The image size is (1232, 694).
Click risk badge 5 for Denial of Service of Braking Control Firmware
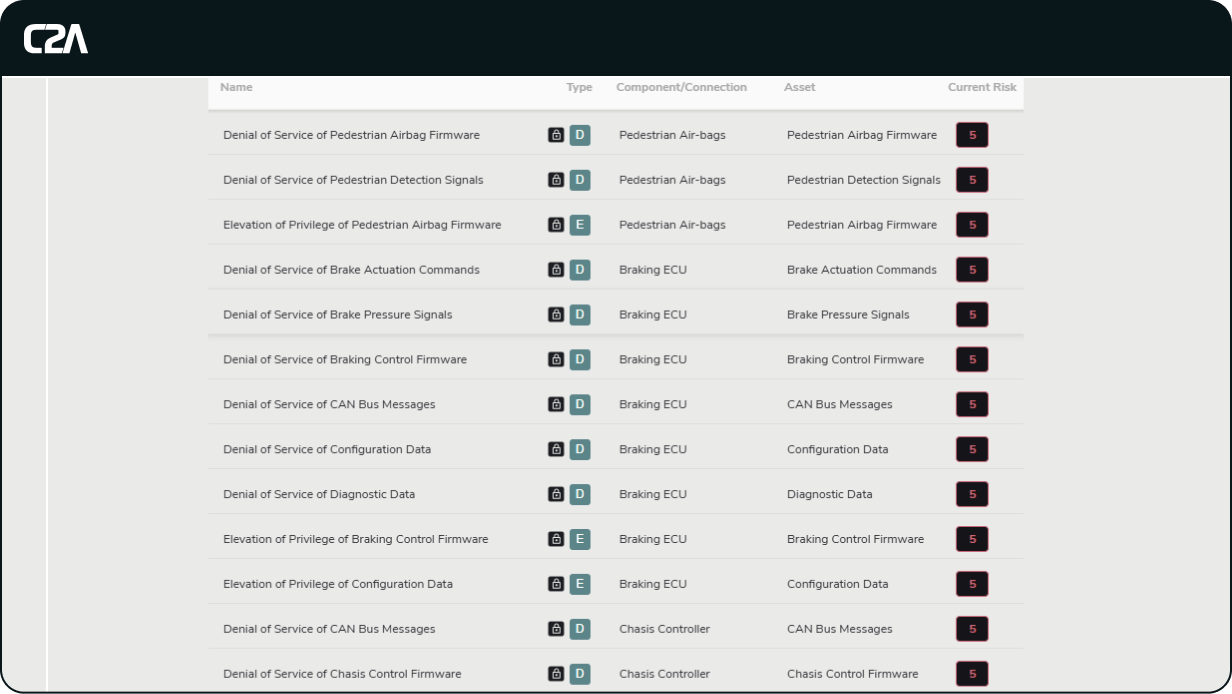(972, 360)
